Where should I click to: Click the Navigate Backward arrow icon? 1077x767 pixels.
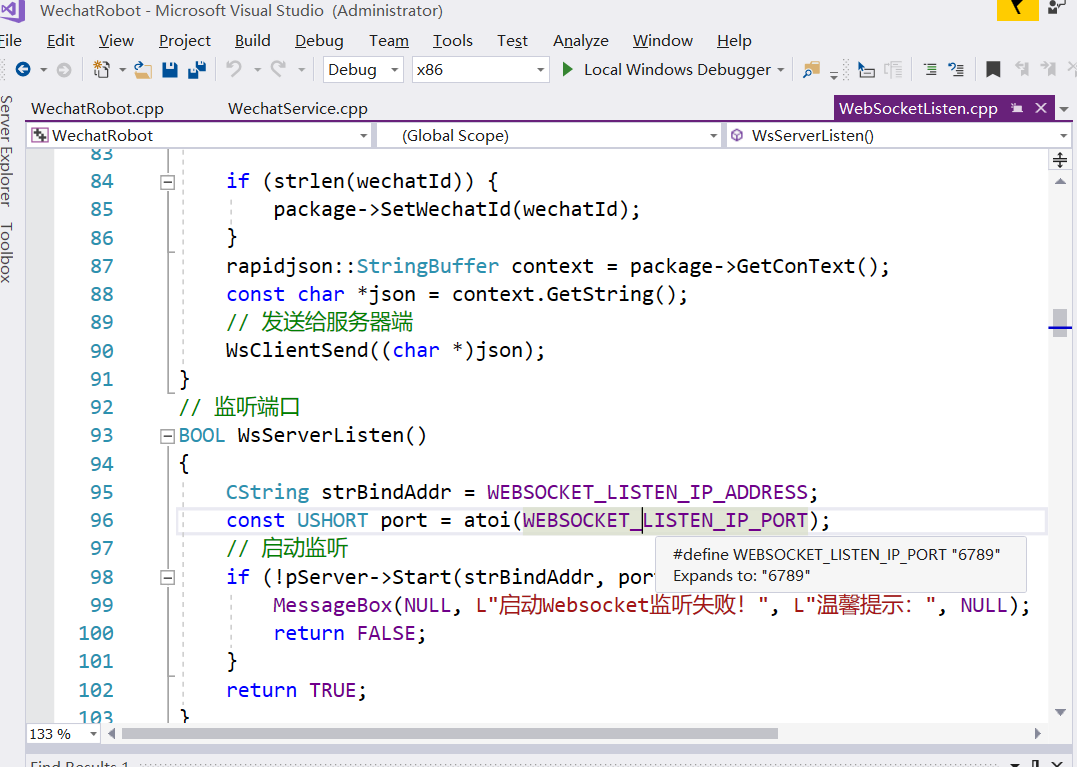pos(23,69)
